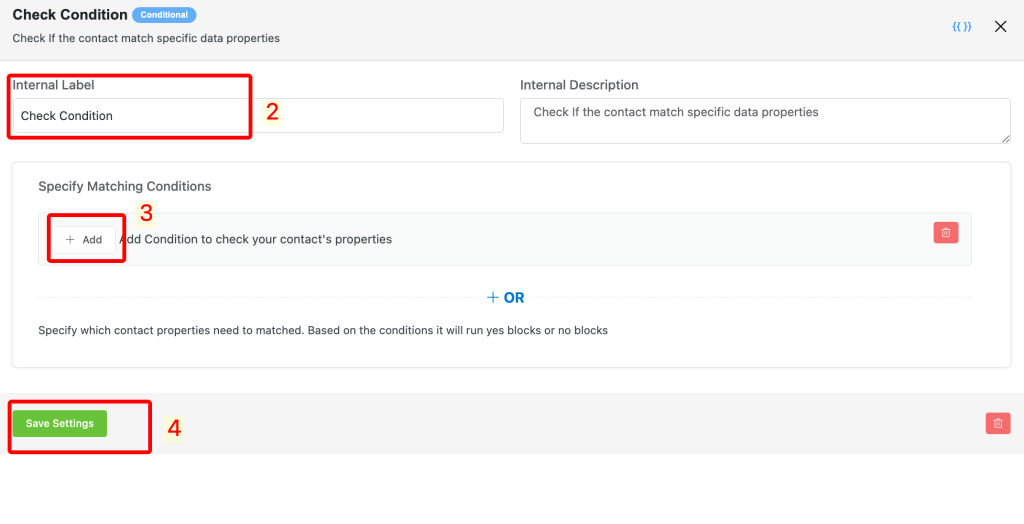Click the red annotation number 4
The height and width of the screenshot is (524, 1024).
click(174, 428)
